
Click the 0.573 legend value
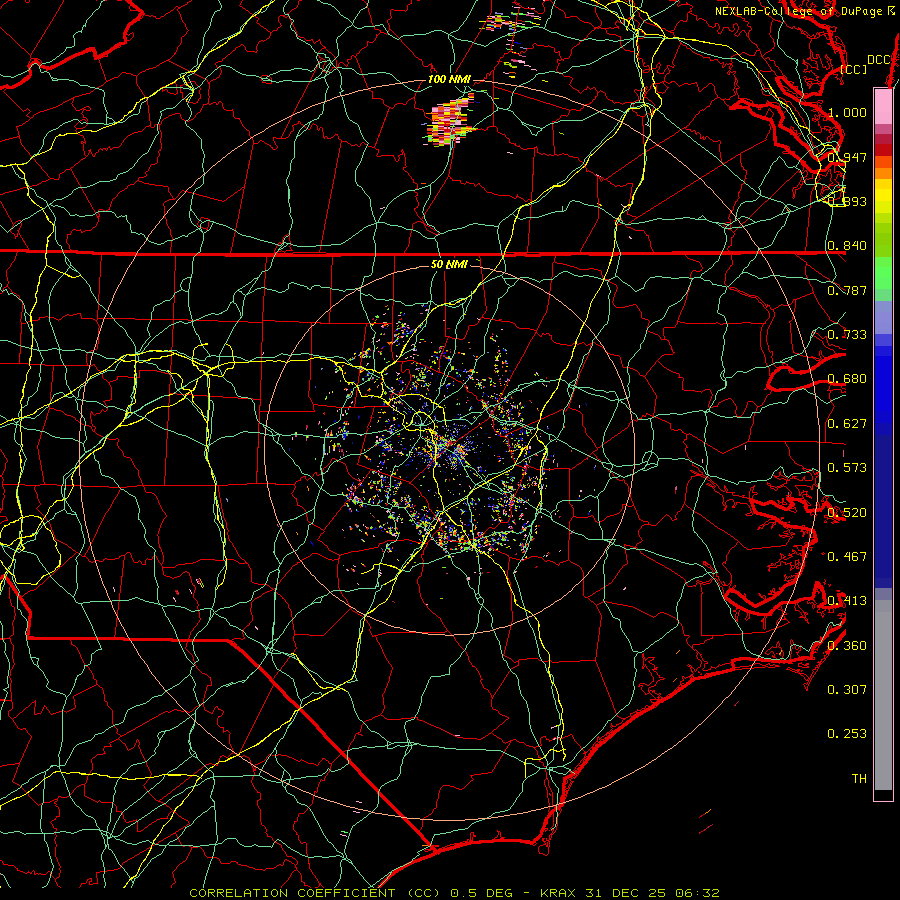click(x=847, y=468)
